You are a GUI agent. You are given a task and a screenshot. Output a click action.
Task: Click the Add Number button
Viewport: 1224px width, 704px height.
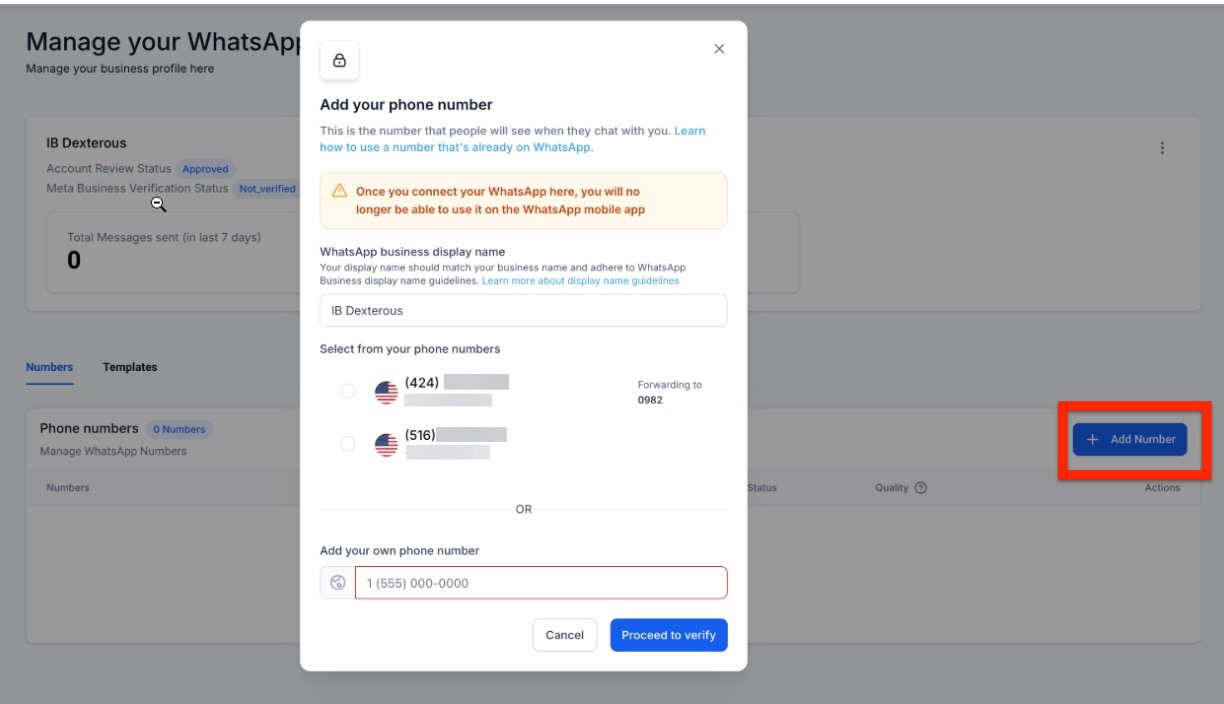1130,440
